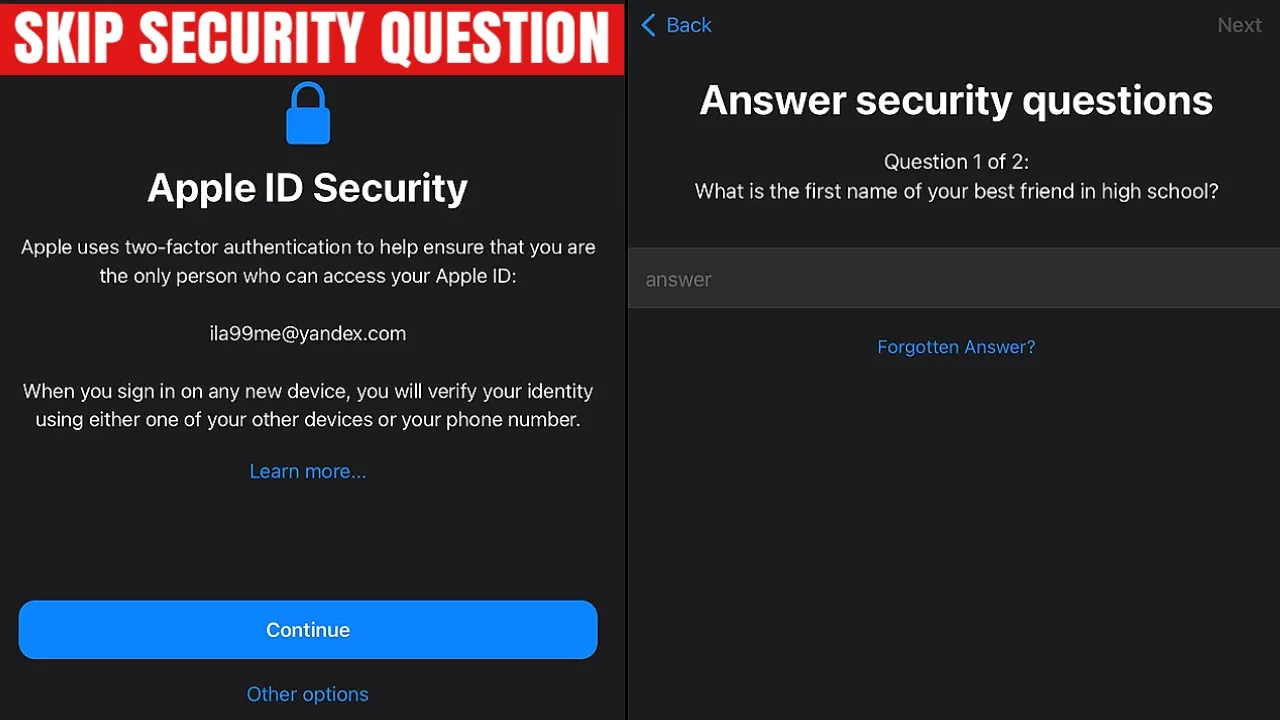Click the Answer security questions heading

coord(956,100)
